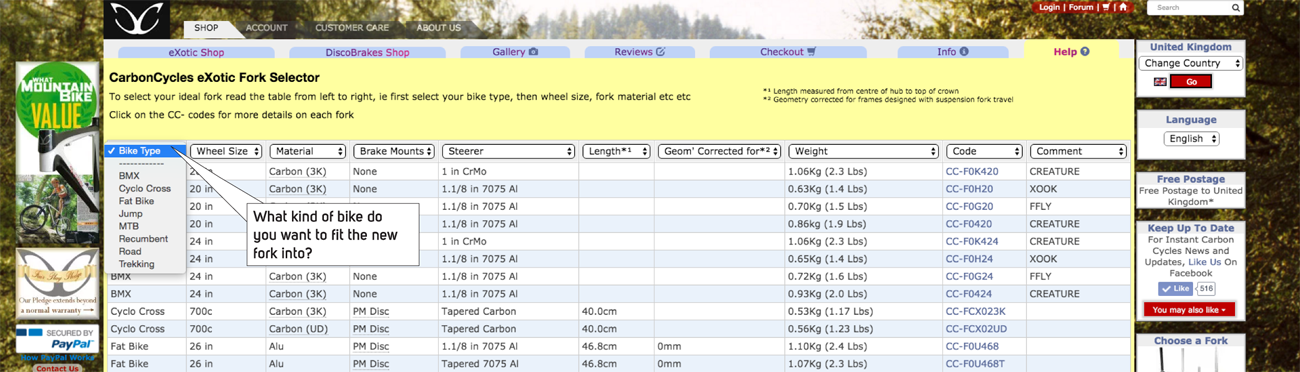The height and width of the screenshot is (372, 1300).
Task: Open the Length filter dropdown
Action: coord(616,152)
